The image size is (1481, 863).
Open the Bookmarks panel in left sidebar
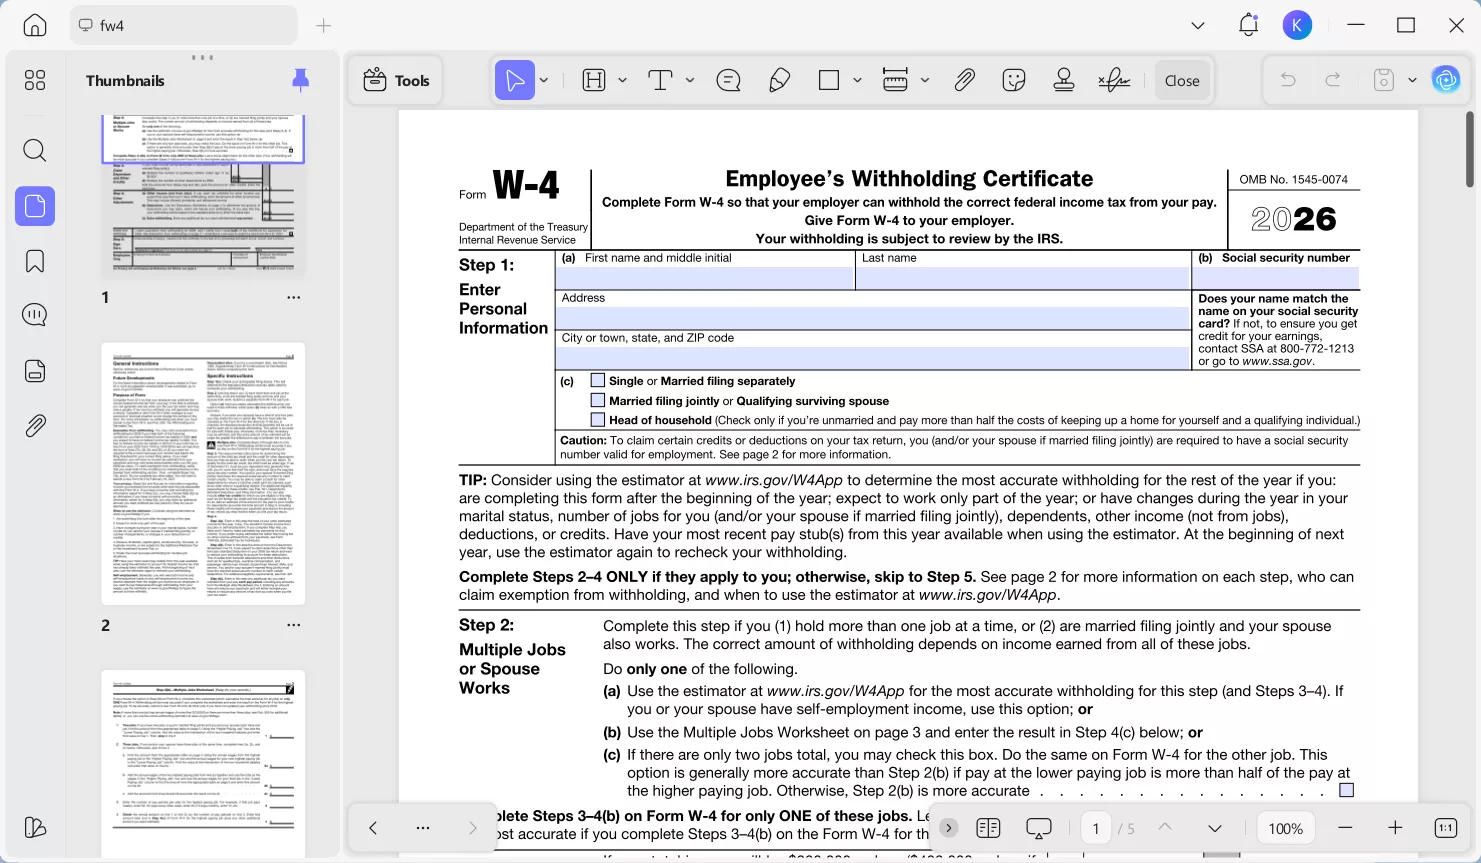[35, 261]
